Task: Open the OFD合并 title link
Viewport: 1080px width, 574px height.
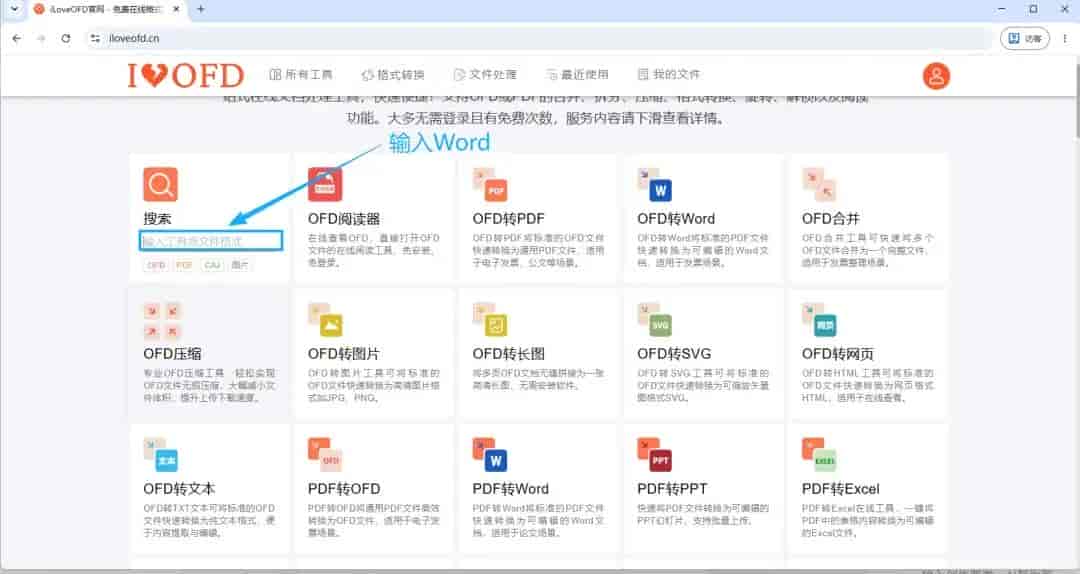Action: coord(831,219)
